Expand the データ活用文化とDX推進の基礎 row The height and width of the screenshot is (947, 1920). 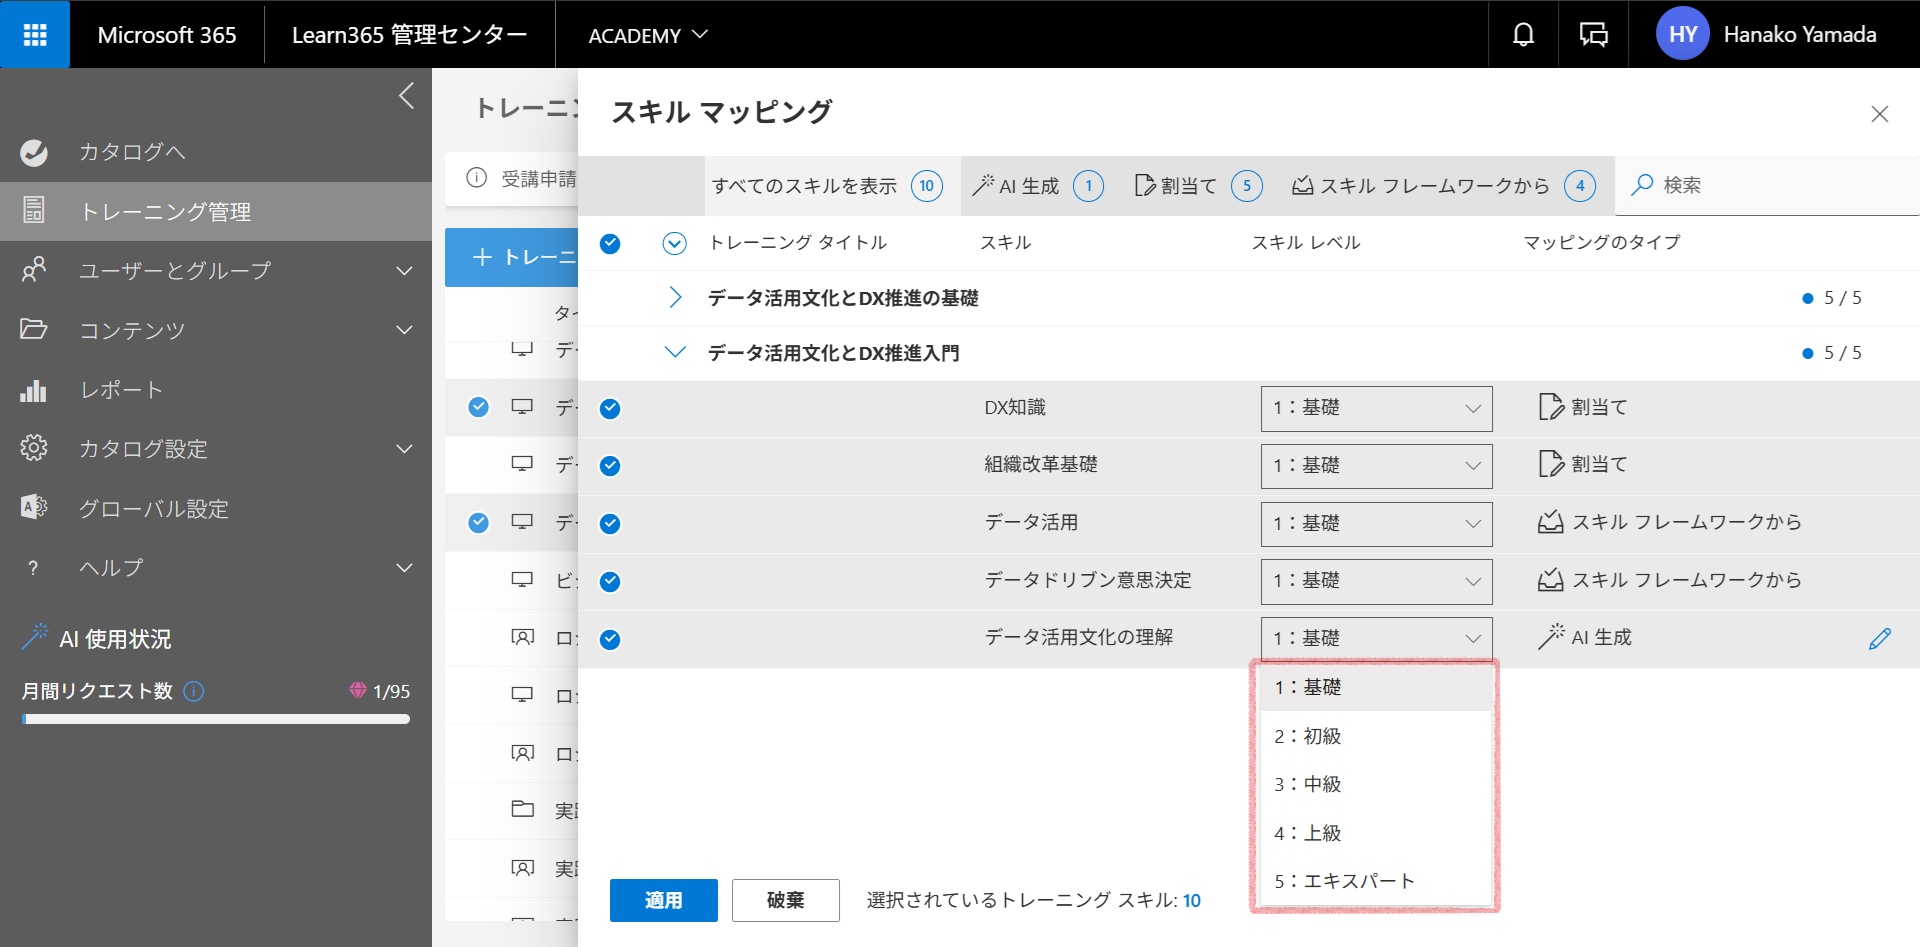(x=676, y=298)
